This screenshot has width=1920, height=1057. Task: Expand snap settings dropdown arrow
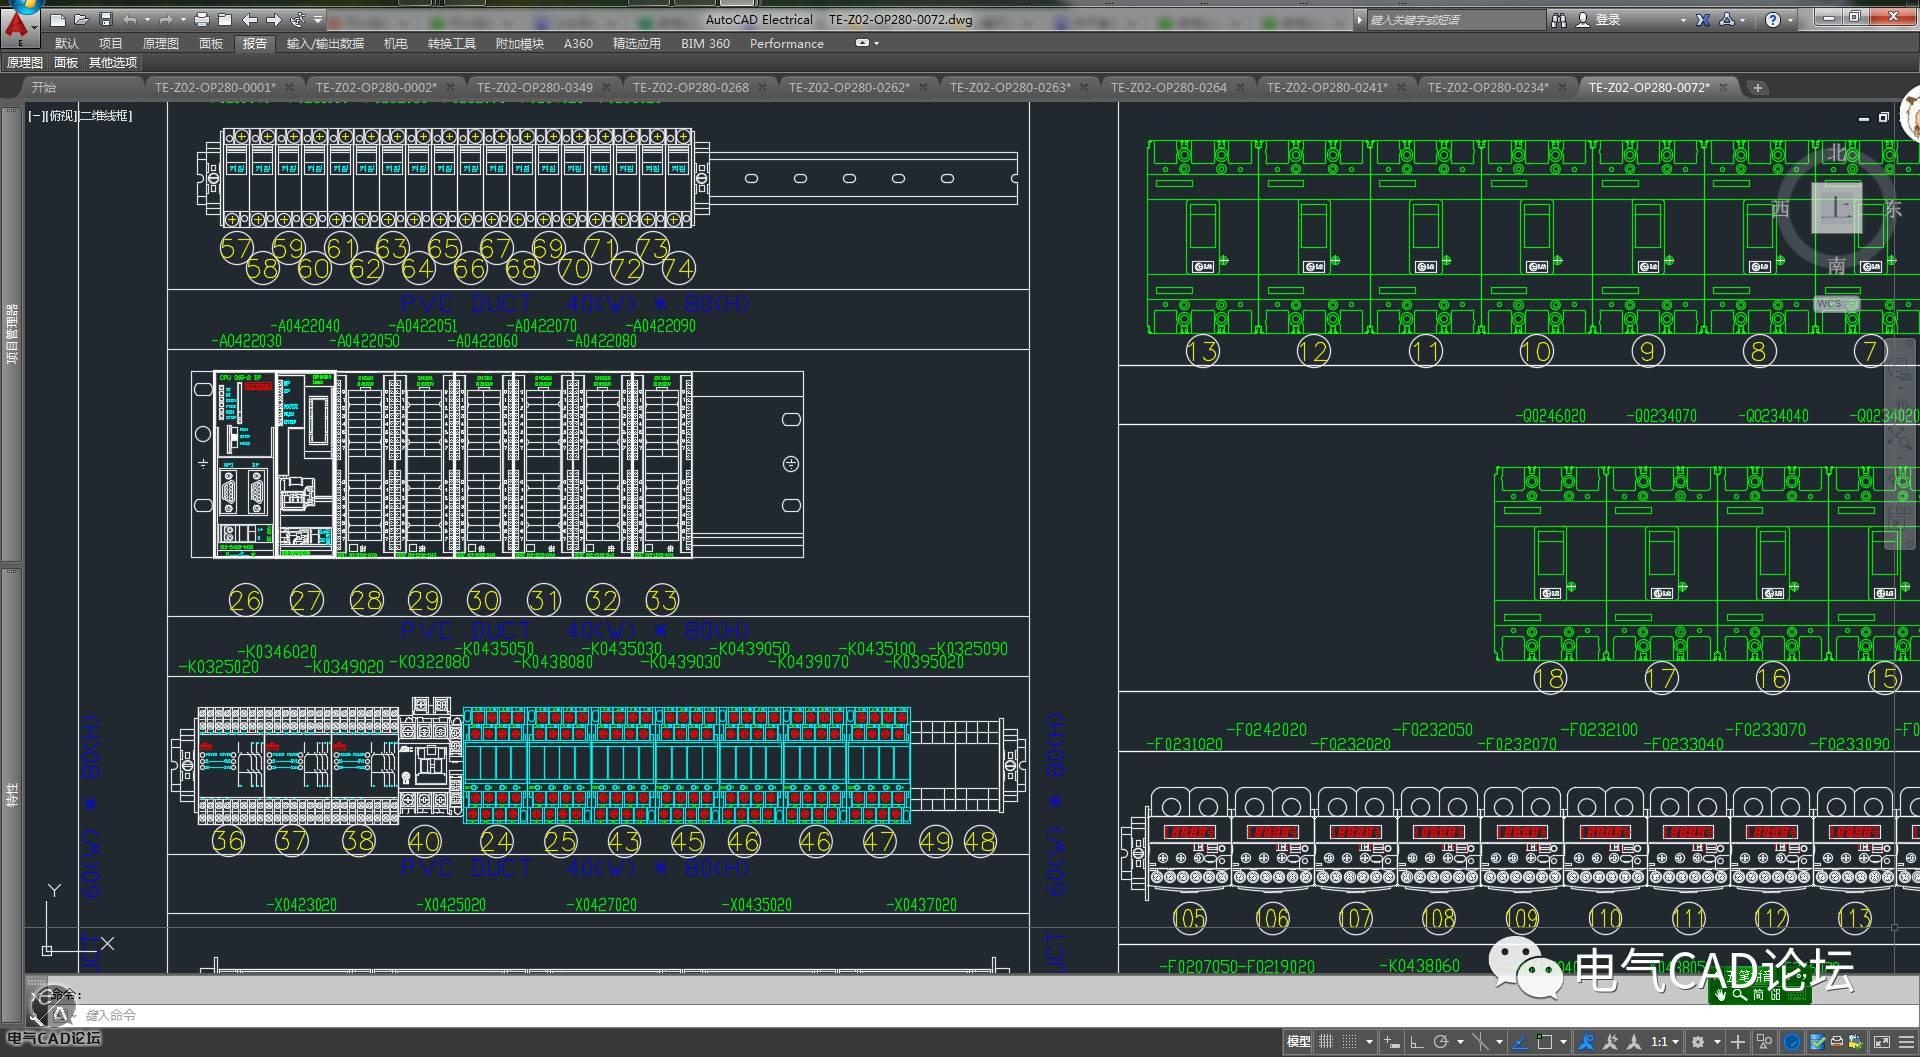(x=1369, y=1042)
